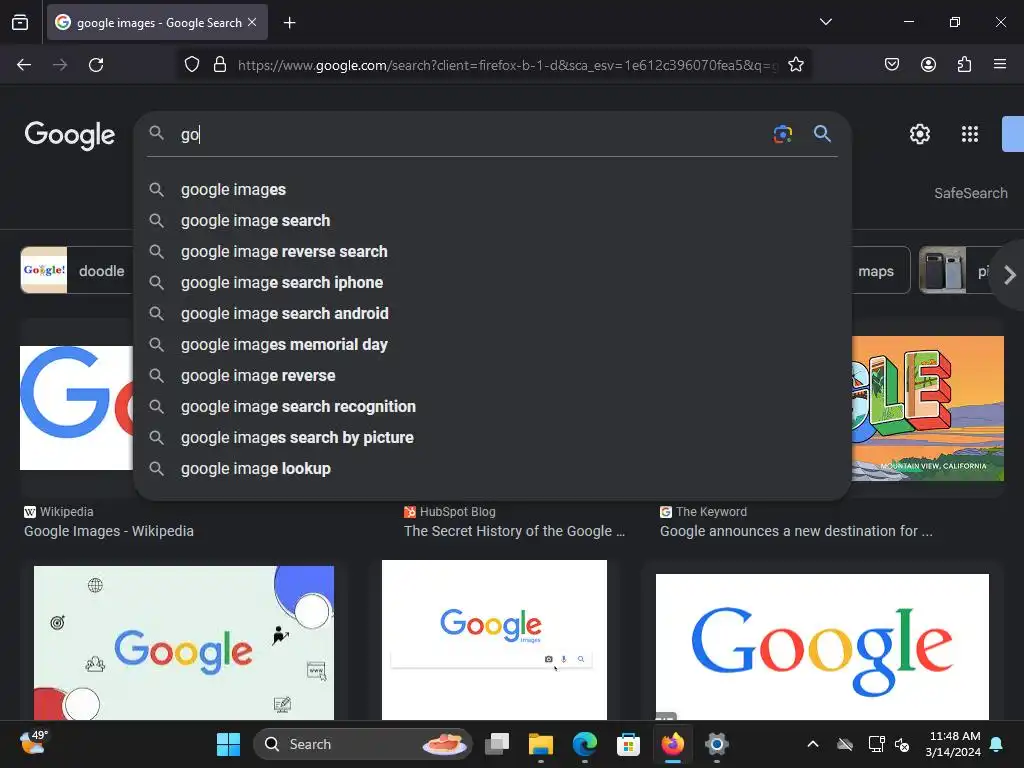Open Task View on the taskbar
The width and height of the screenshot is (1024, 768).
[x=497, y=744]
